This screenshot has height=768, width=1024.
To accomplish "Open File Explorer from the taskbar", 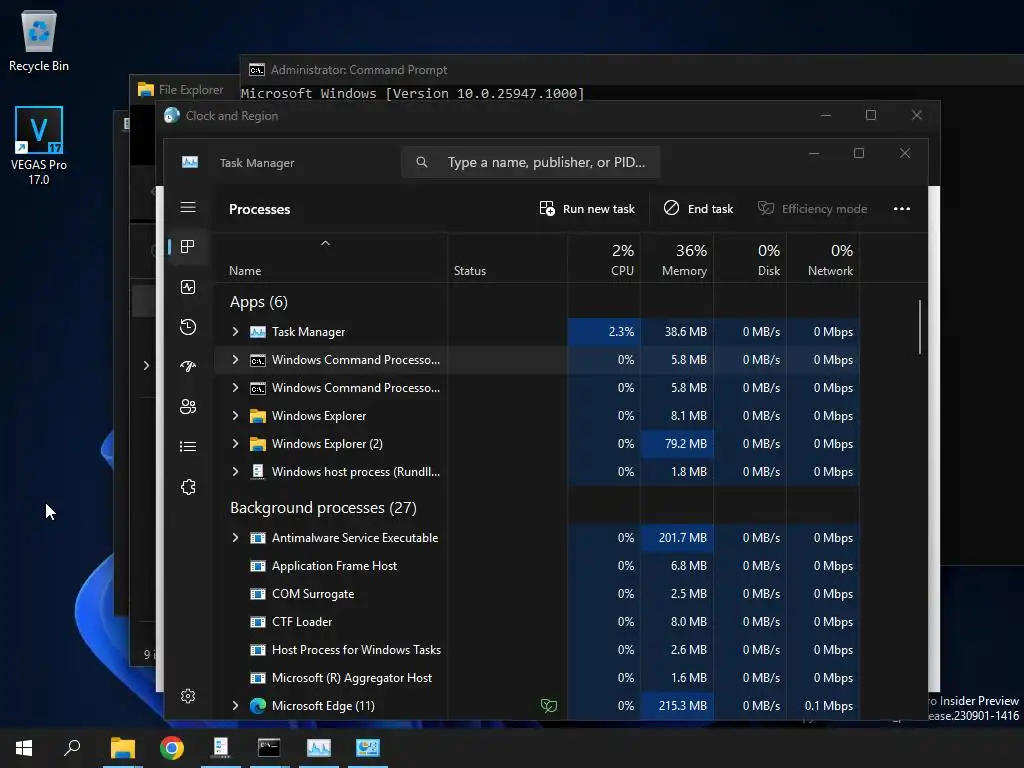I will (123, 748).
